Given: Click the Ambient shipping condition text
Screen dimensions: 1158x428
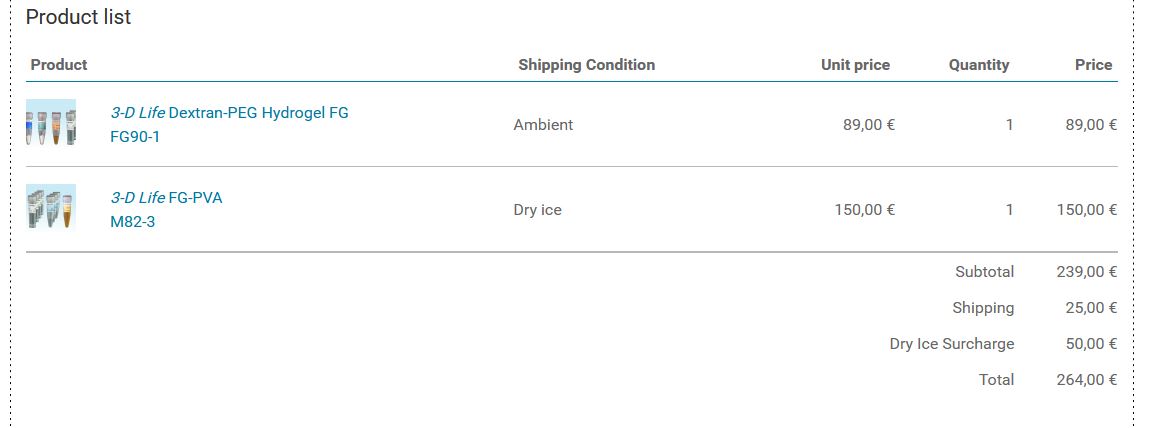Looking at the screenshot, I should (x=543, y=125).
